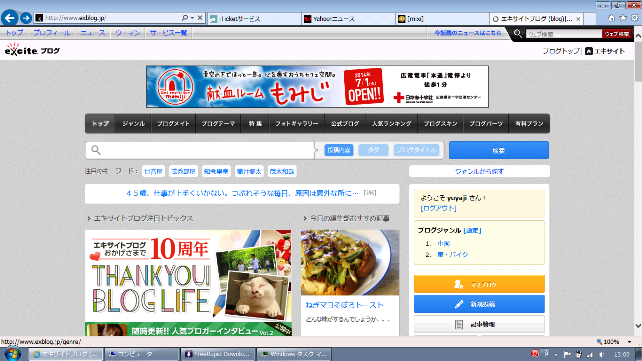Select ブログスキン in navigation bar
This screenshot has height=361, width=642.
point(441,124)
